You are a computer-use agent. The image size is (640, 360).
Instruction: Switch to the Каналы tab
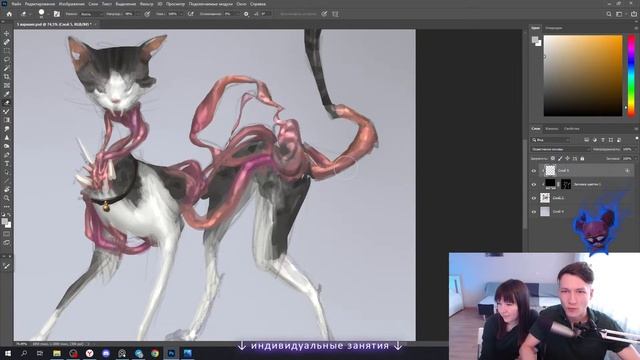[551, 129]
